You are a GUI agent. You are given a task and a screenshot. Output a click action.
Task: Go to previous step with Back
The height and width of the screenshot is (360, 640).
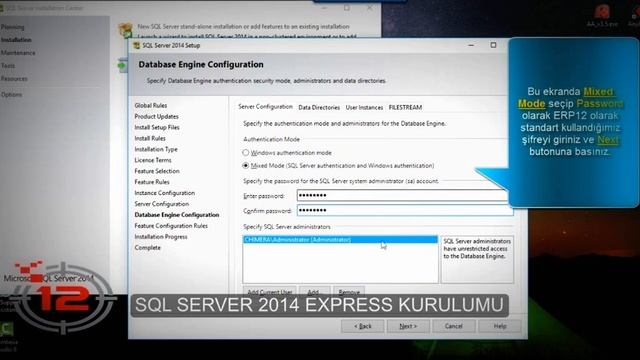(363, 326)
